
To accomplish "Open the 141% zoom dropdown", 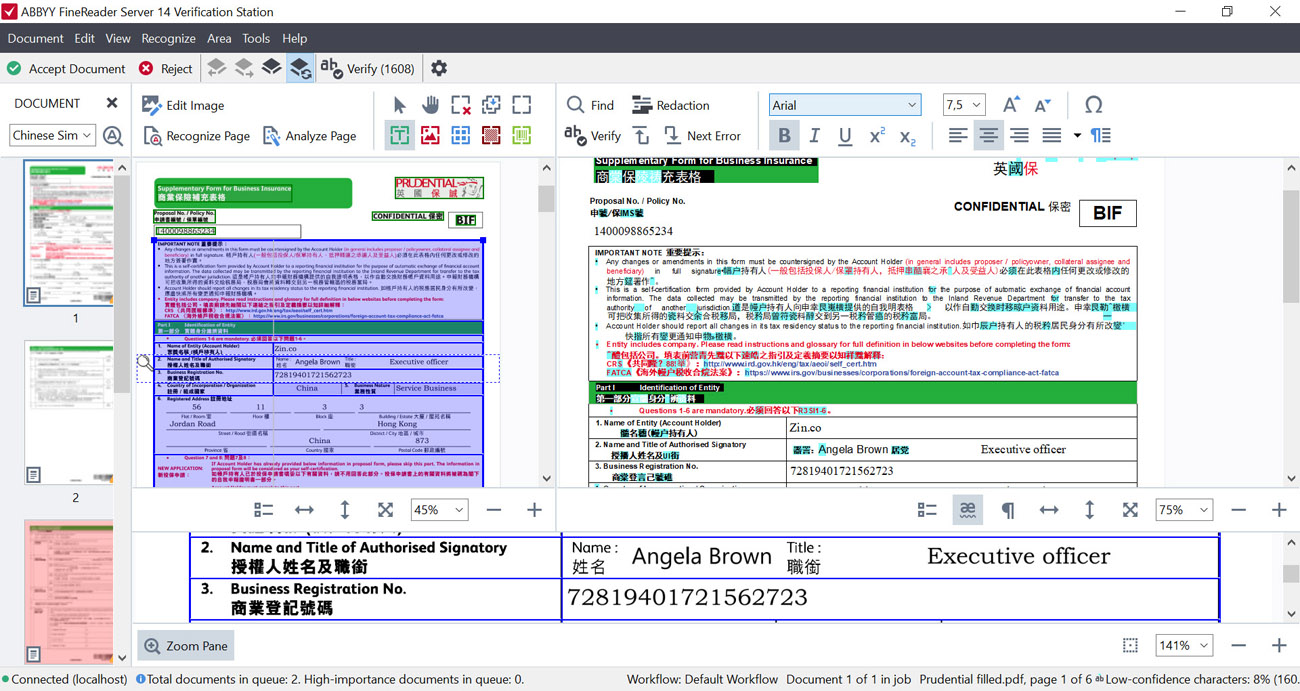I will [x=1184, y=646].
